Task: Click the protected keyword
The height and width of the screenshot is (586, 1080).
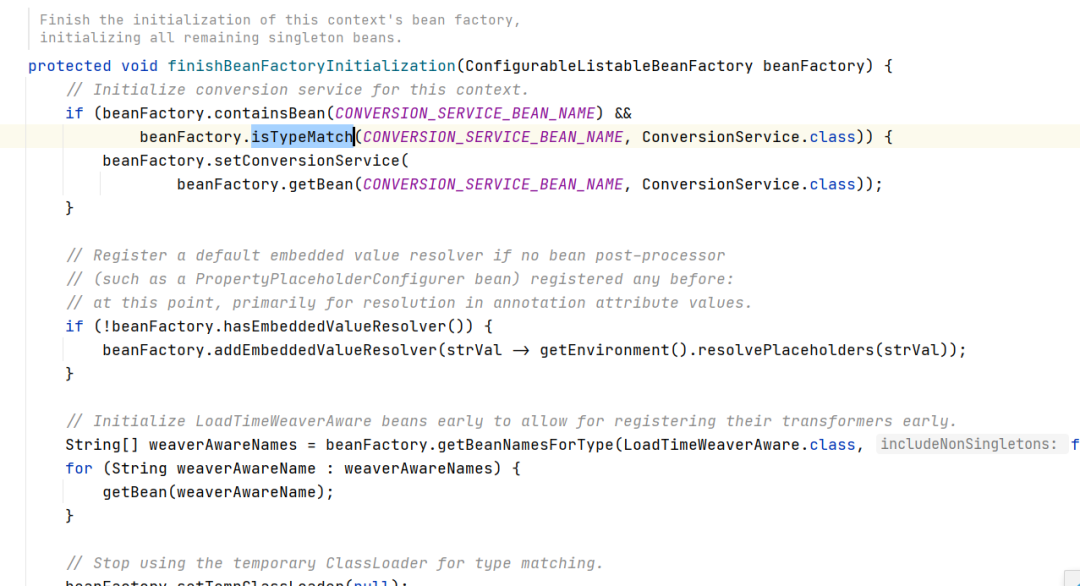Action: [x=70, y=66]
